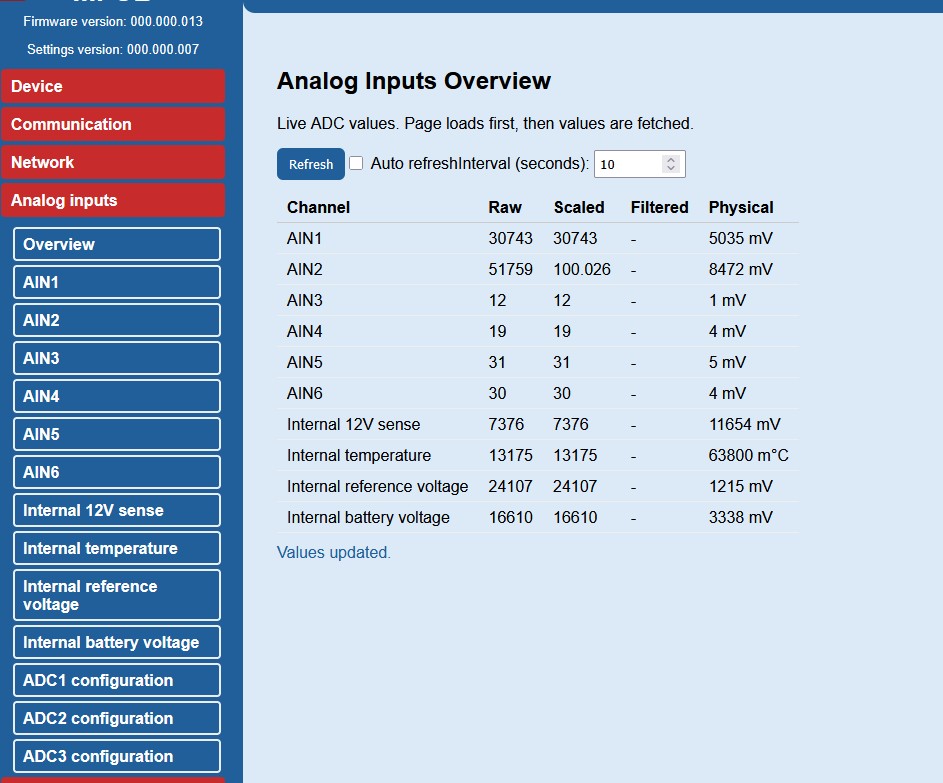
Task: Expand the Device menu section
Action: tap(113, 86)
